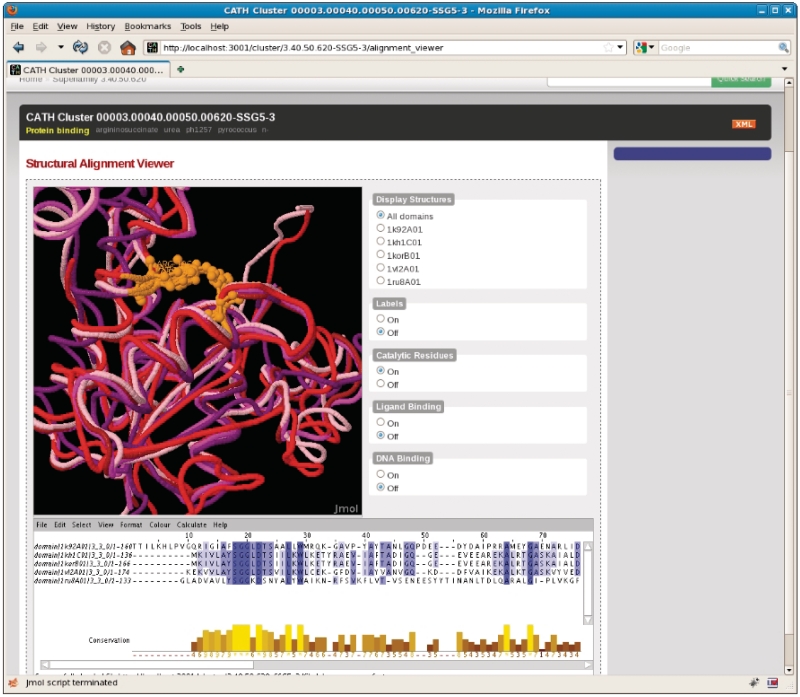Click the page scrollbar up arrow
This screenshot has height=697, width=800.
pos(789,82)
